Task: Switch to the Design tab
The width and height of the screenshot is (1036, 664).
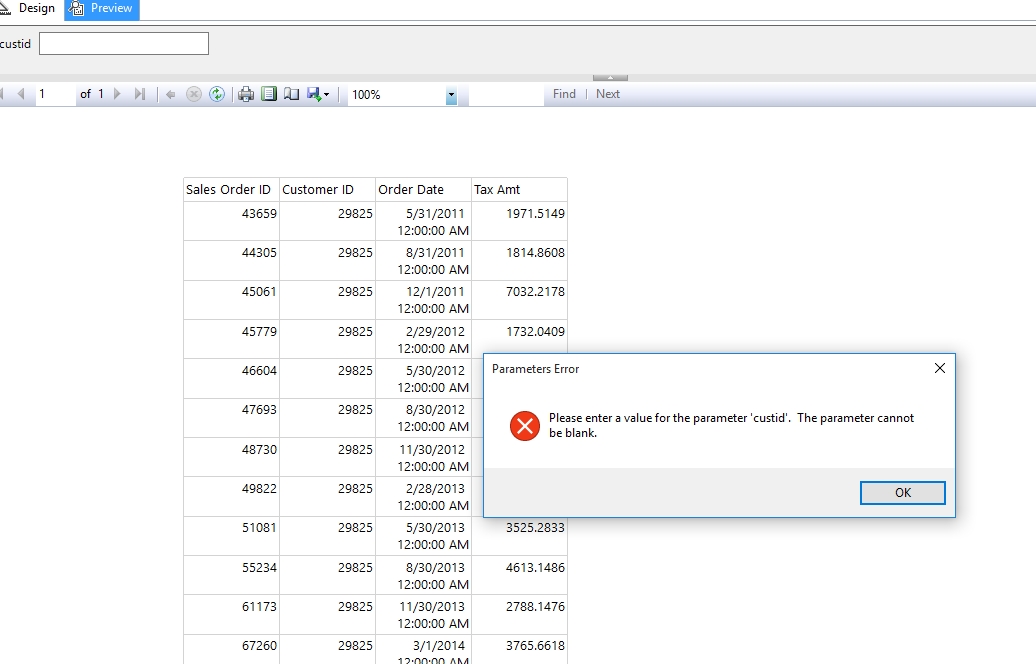Action: 29,8
